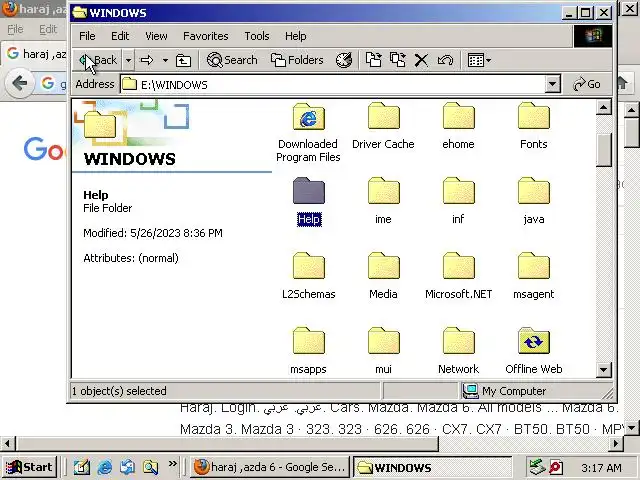Select the Driver Cache folder
Image resolution: width=640 pixels, height=480 pixels.
[383, 126]
